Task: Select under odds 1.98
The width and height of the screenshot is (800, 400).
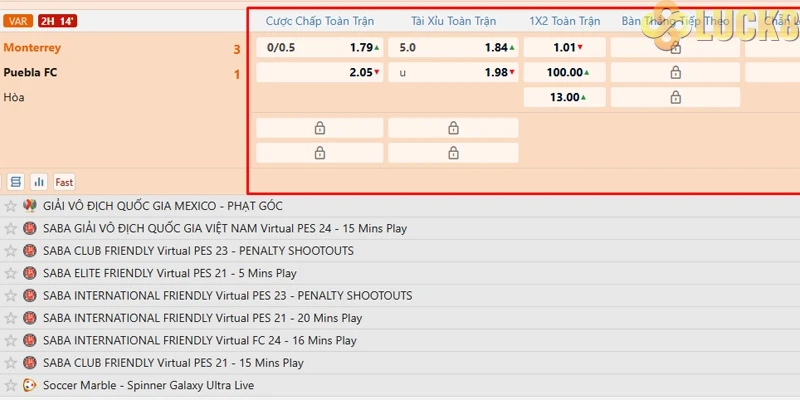Action: (x=453, y=72)
